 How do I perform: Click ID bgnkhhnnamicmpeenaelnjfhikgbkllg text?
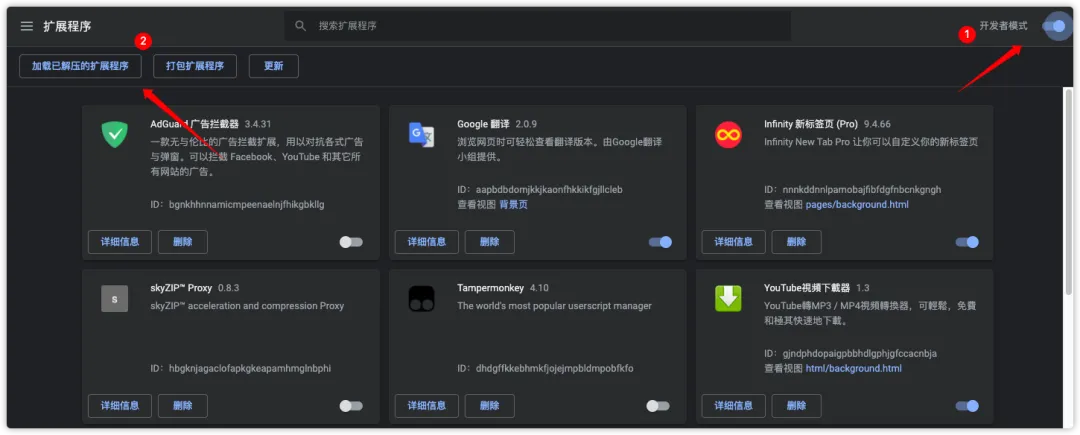coord(237,204)
